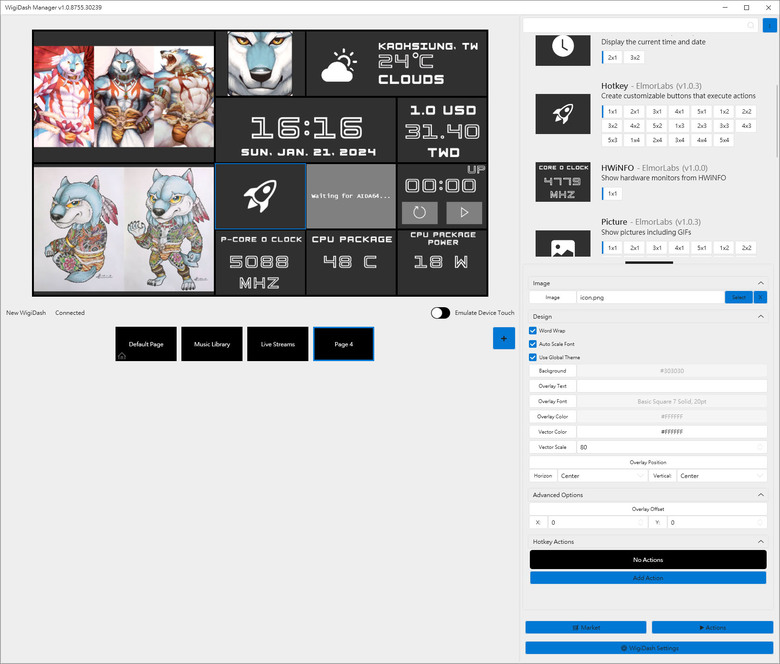The height and width of the screenshot is (664, 780).
Task: Click the No Actions black bar
Action: point(648,560)
